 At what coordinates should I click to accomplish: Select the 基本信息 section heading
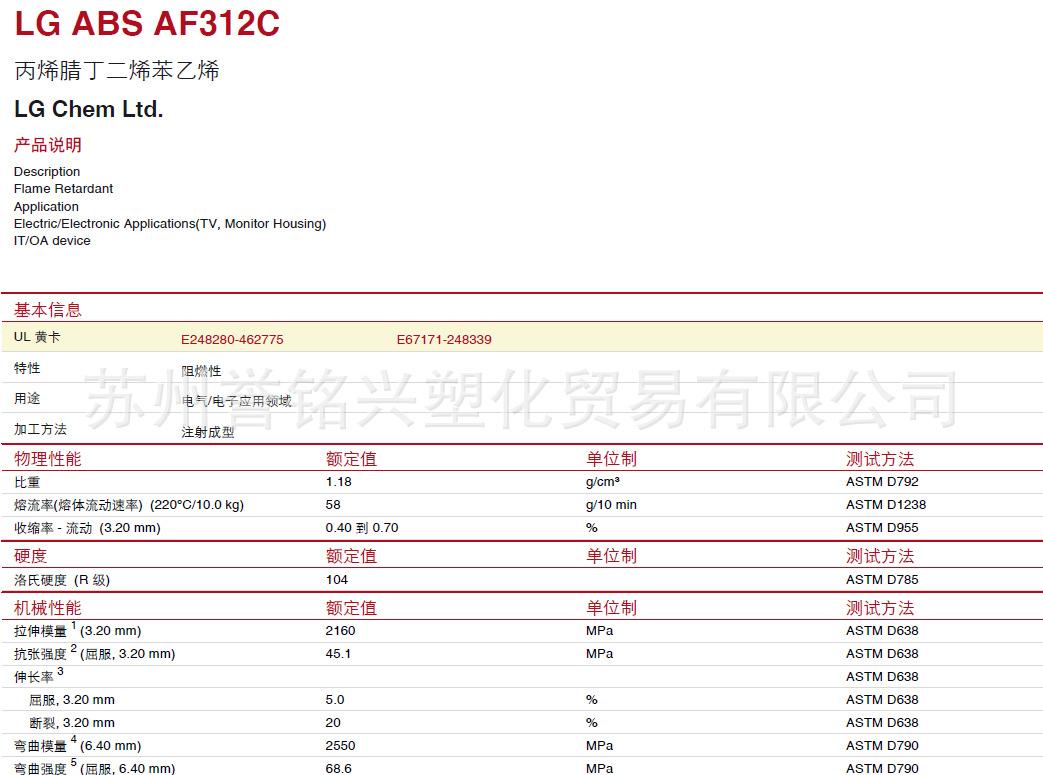click(x=48, y=310)
